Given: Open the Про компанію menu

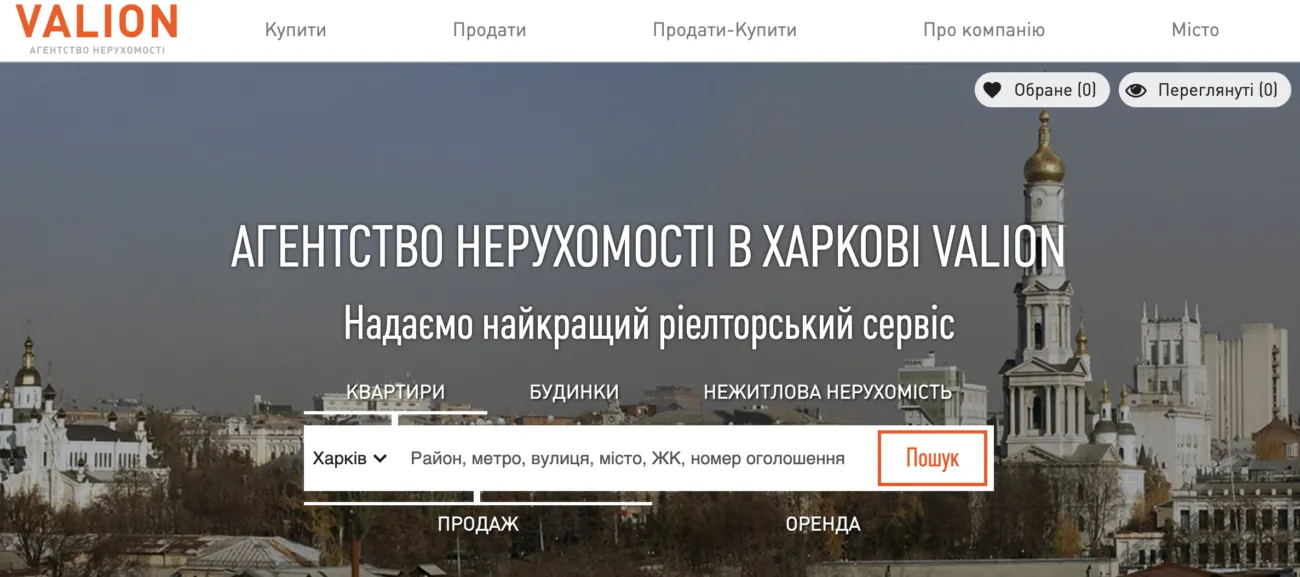Looking at the screenshot, I should point(984,30).
